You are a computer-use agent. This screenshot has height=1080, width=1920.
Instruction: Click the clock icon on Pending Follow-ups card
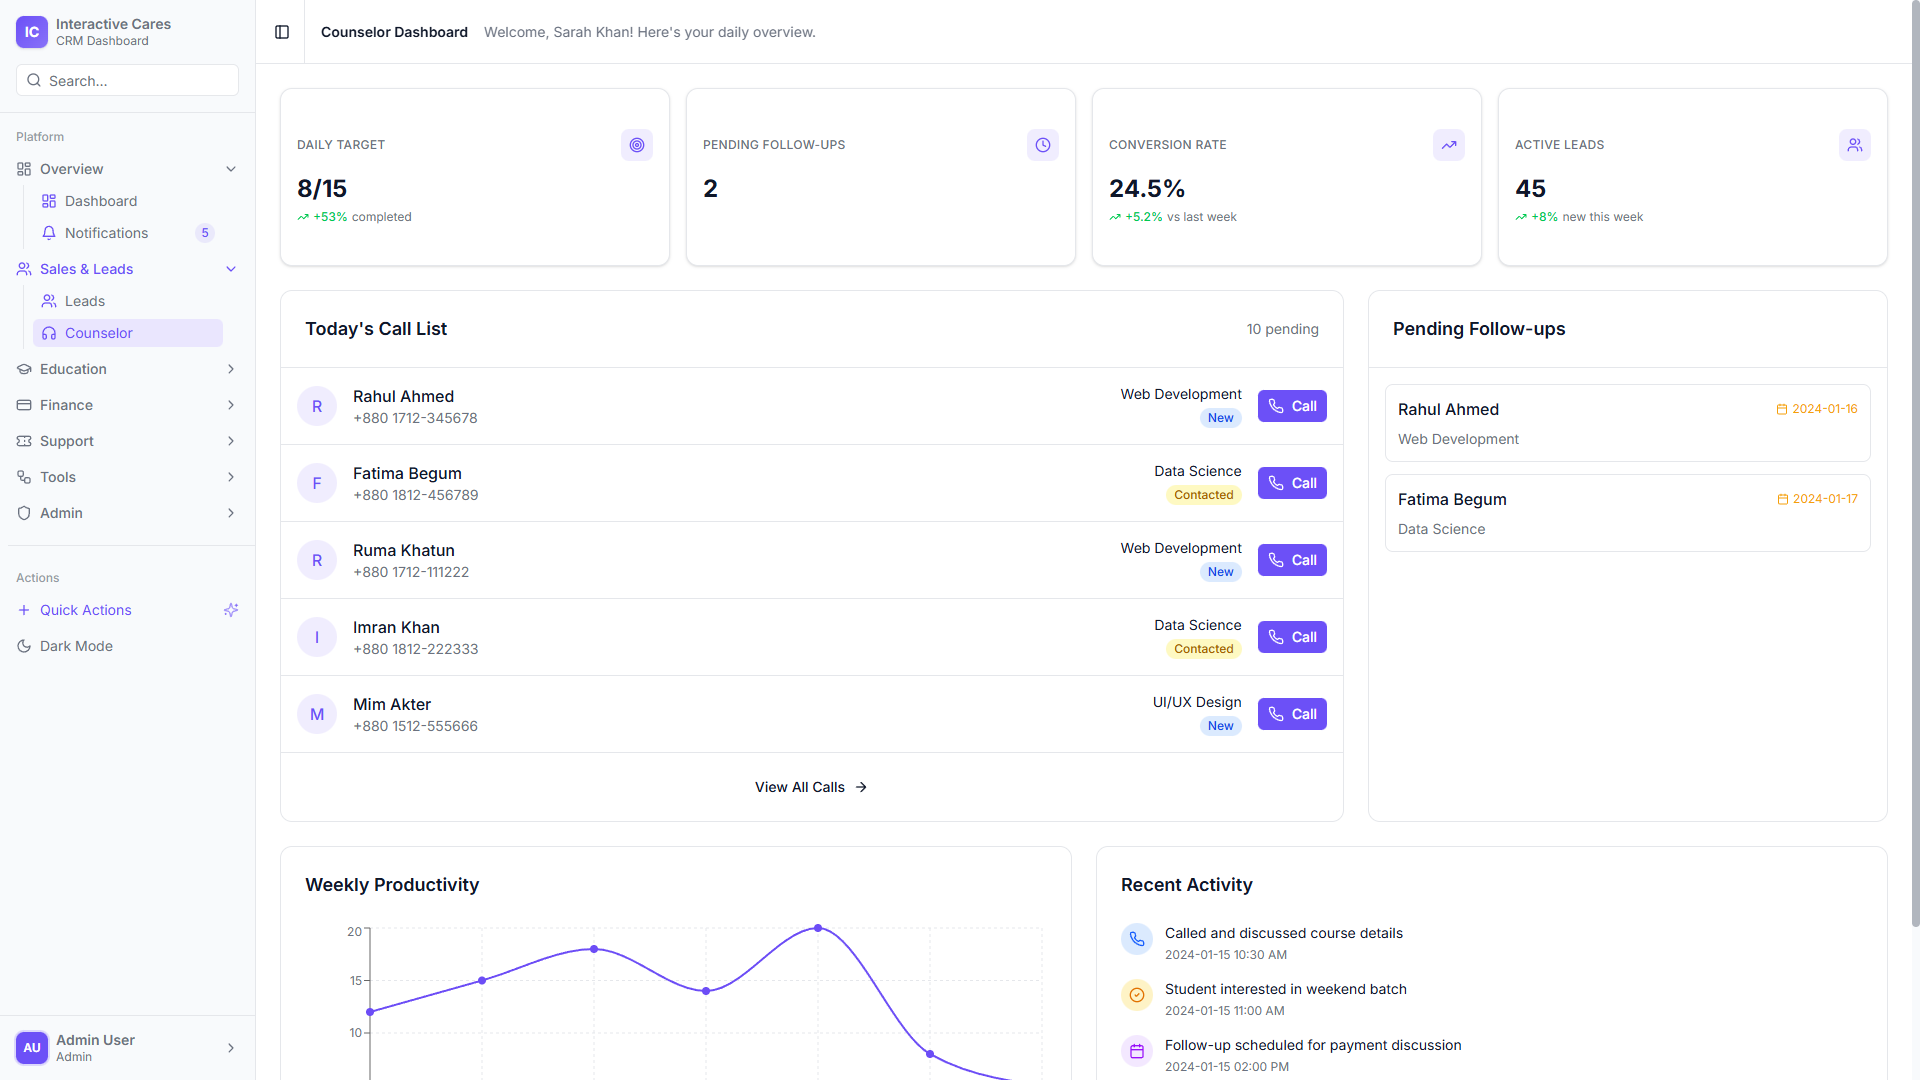pyautogui.click(x=1042, y=145)
